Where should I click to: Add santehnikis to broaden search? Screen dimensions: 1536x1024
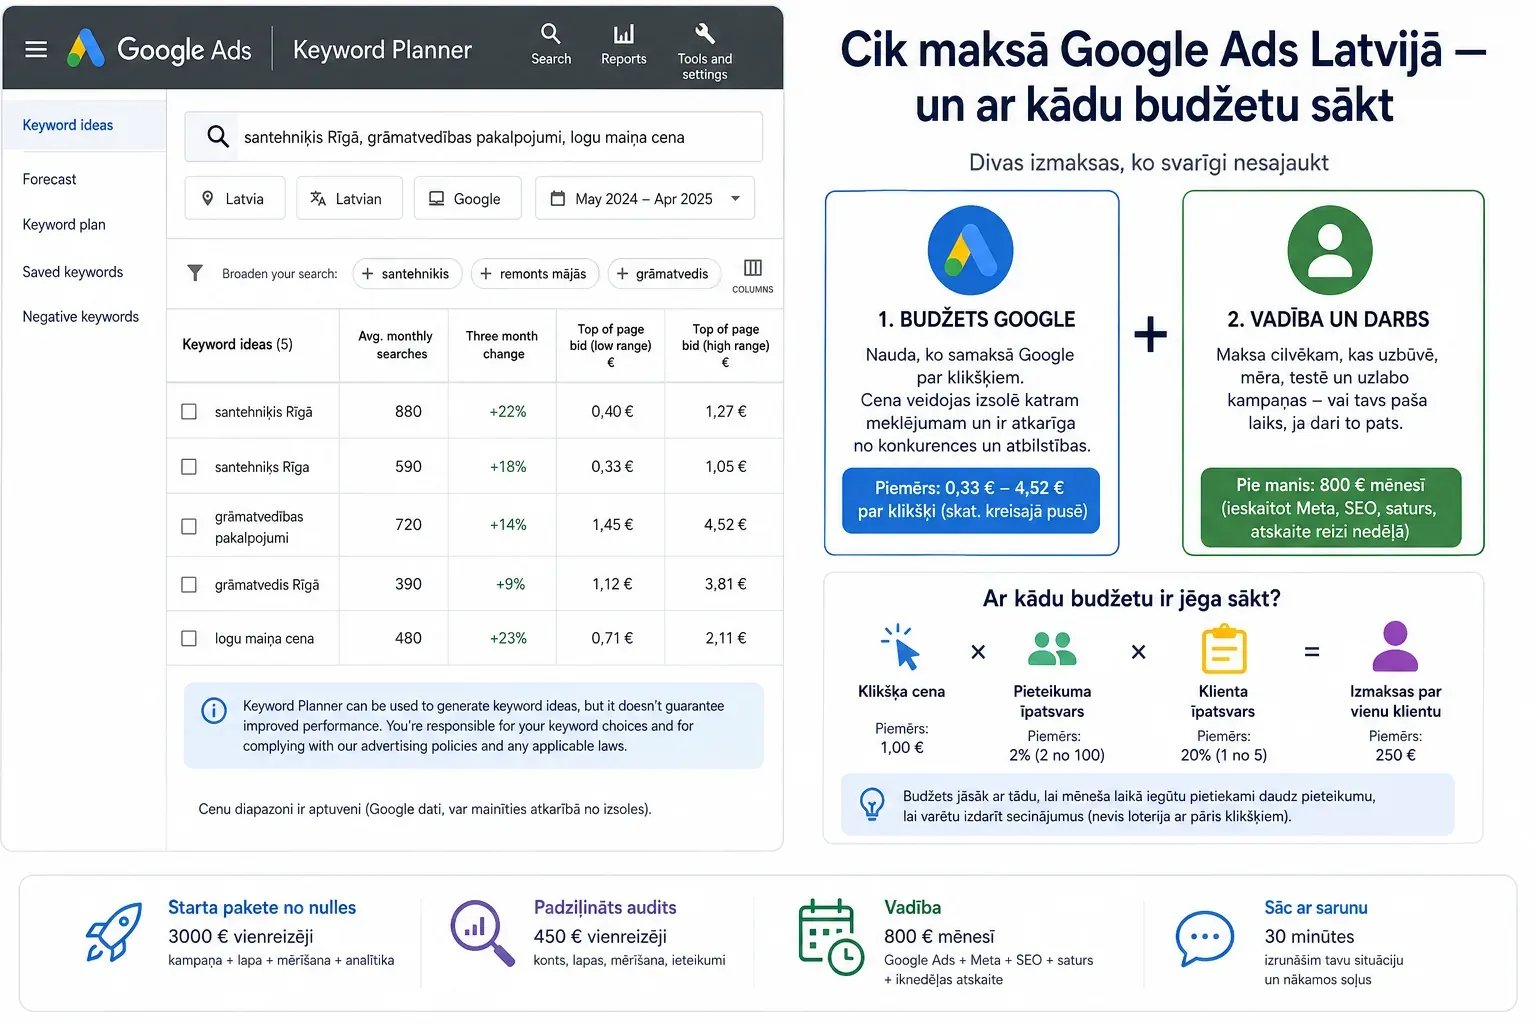coord(406,273)
